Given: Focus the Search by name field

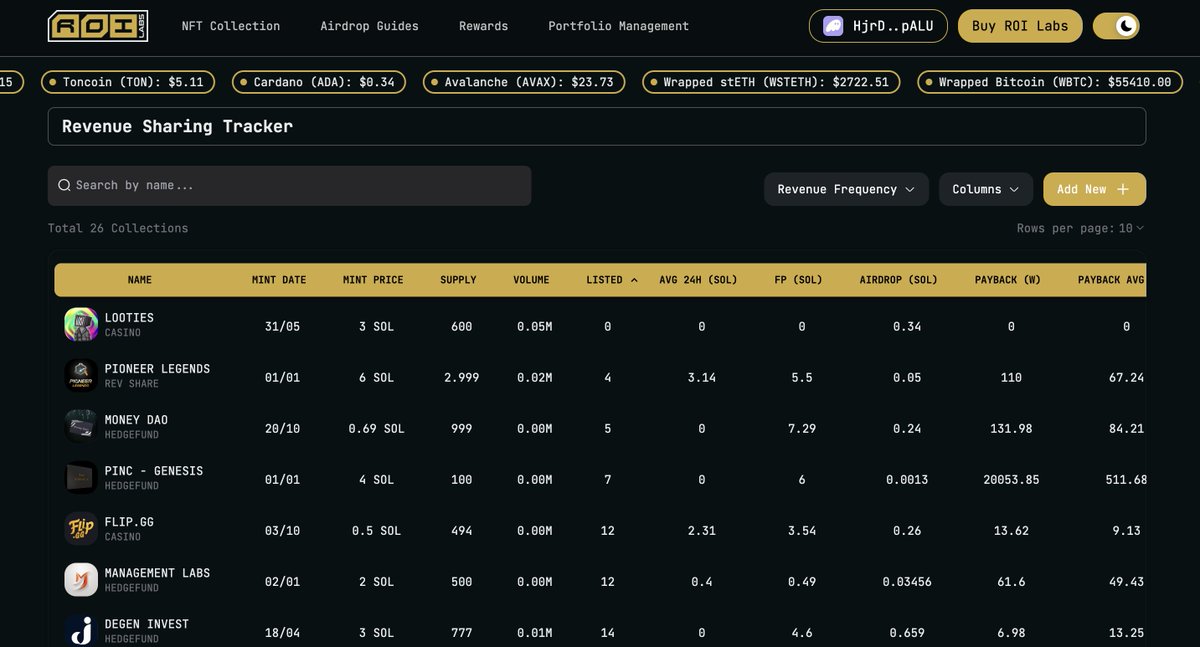Looking at the screenshot, I should (289, 186).
